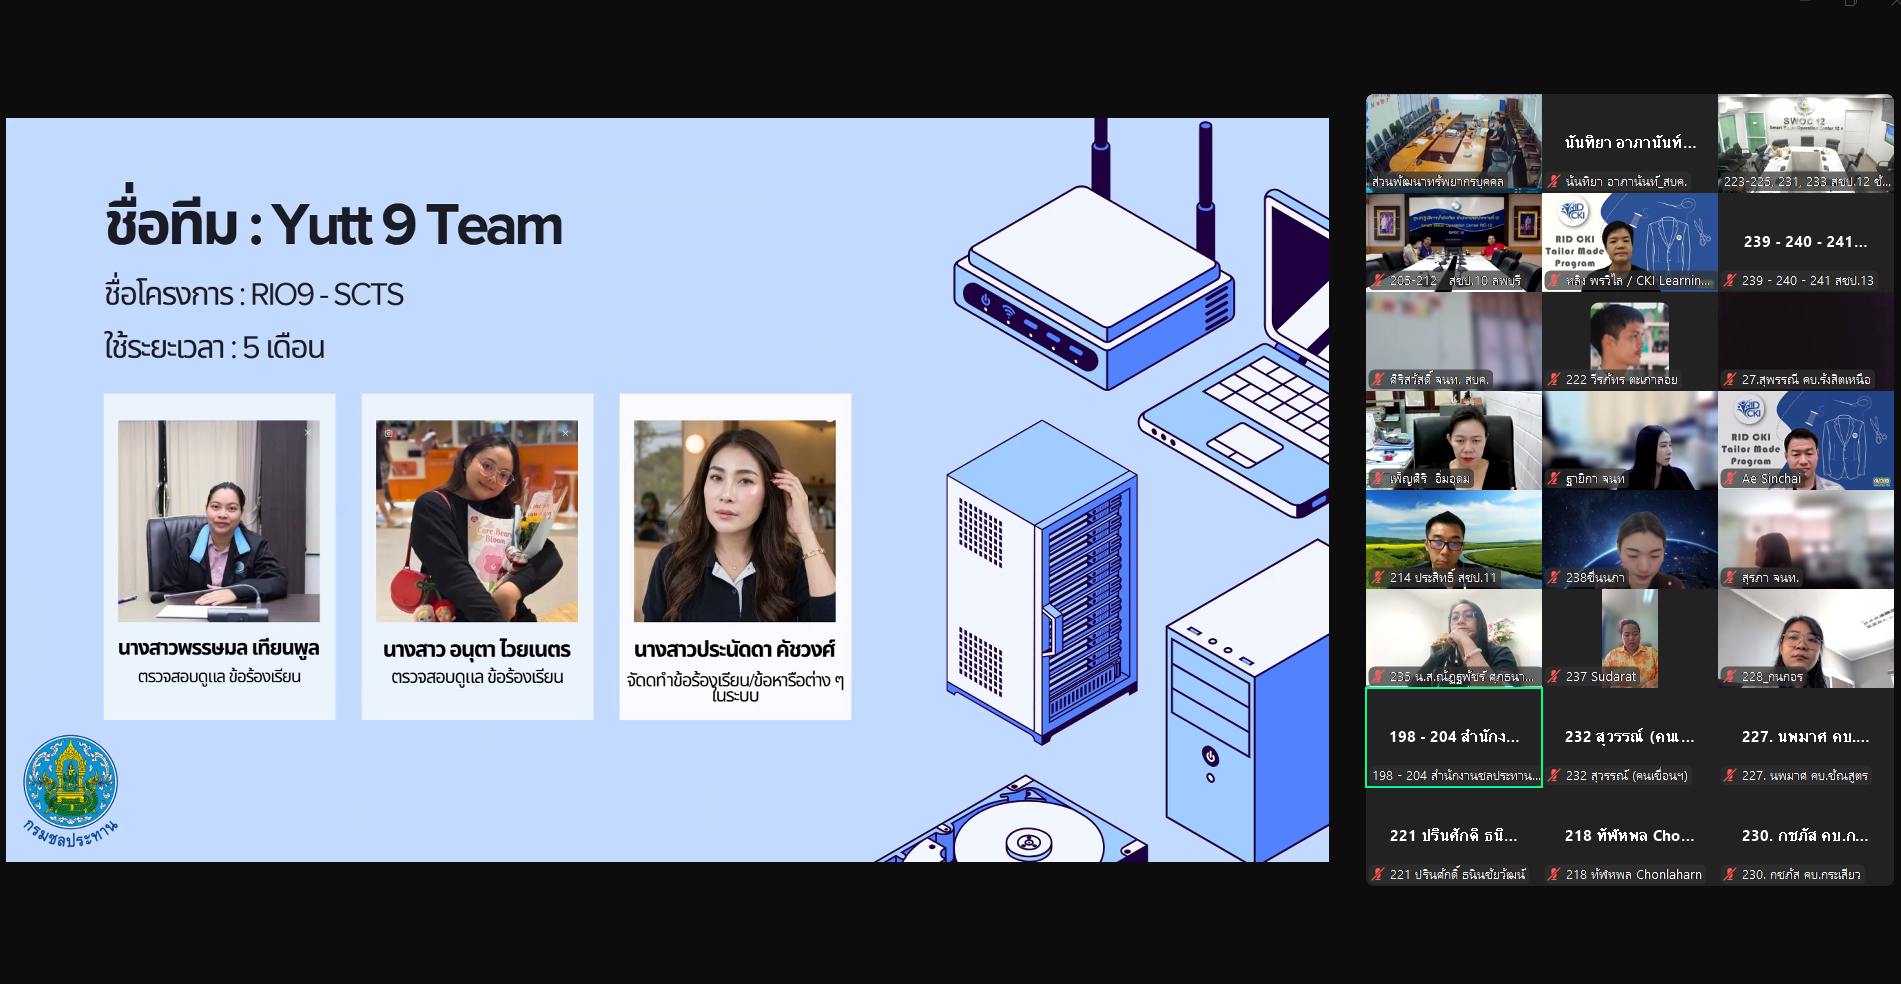Click the photo of นางสาวประนัดดา คัชวงศ์

point(735,521)
